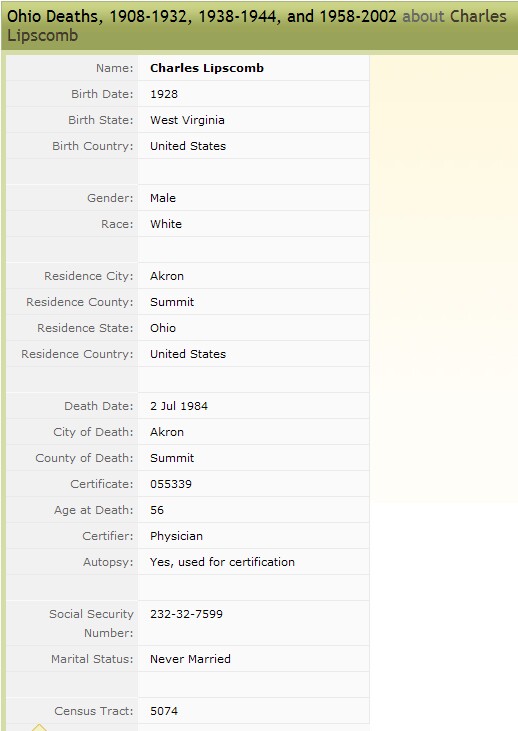This screenshot has height=731, width=518.
Task: Click the Residence City value Akron
Action: click(166, 276)
